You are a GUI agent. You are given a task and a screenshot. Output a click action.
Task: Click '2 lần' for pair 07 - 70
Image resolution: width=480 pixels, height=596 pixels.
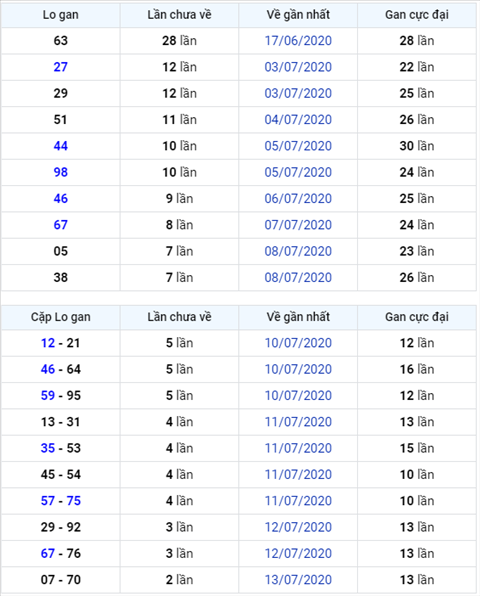pyautogui.click(x=179, y=580)
